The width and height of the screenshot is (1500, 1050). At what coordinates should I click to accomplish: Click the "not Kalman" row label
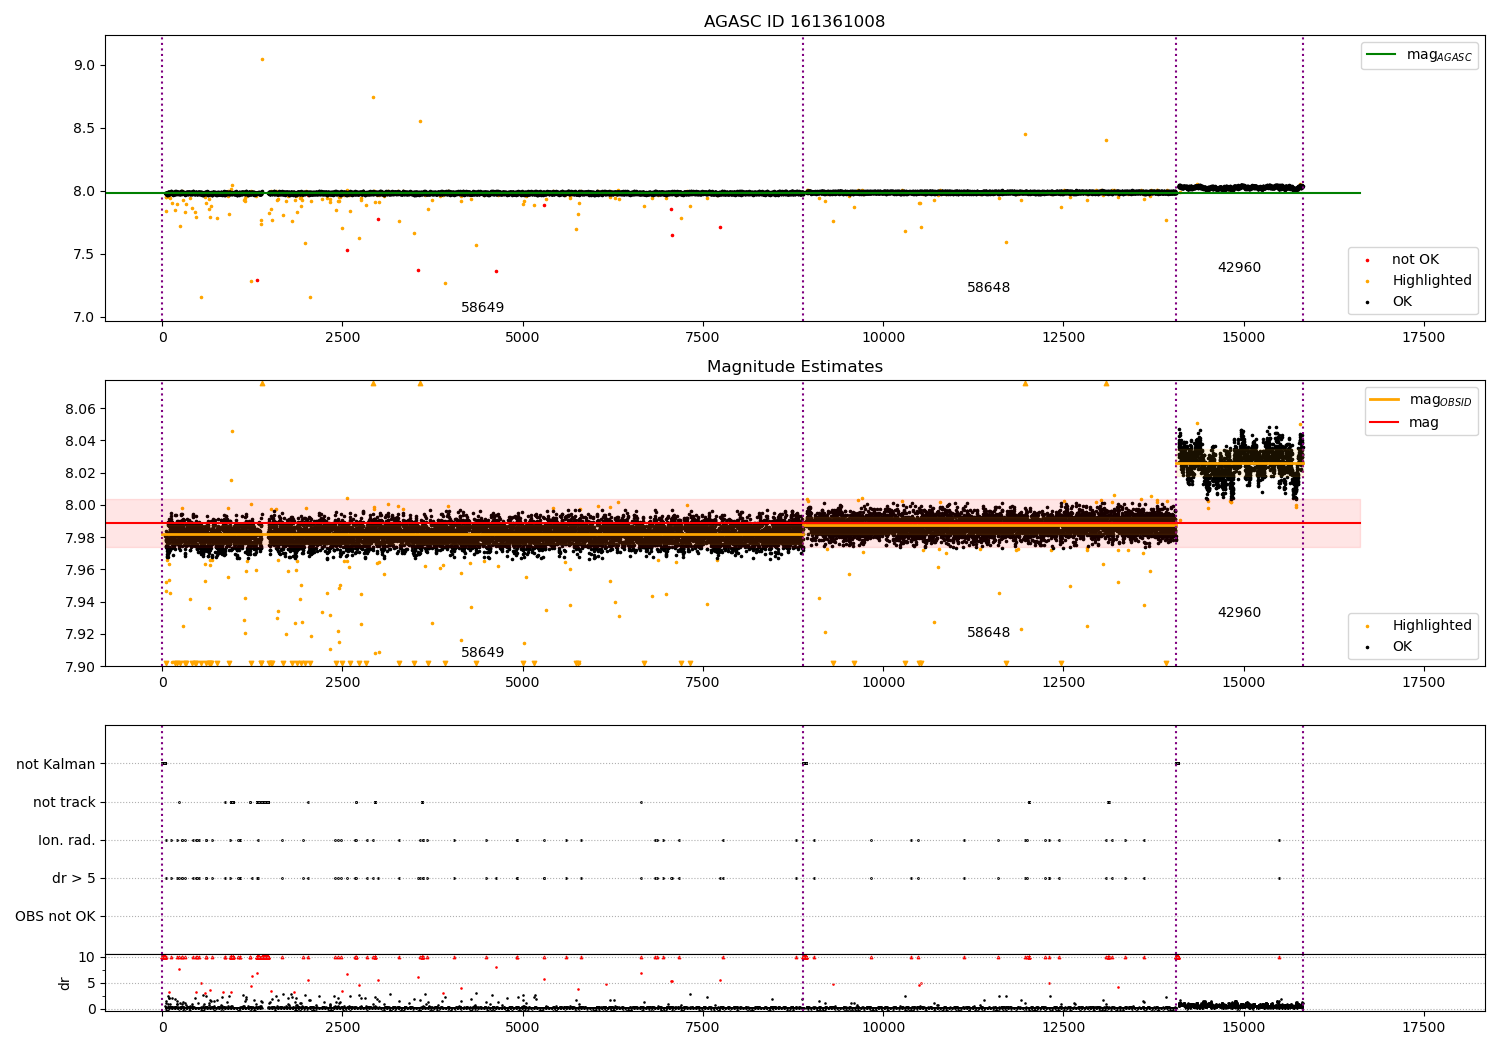(x=56, y=765)
